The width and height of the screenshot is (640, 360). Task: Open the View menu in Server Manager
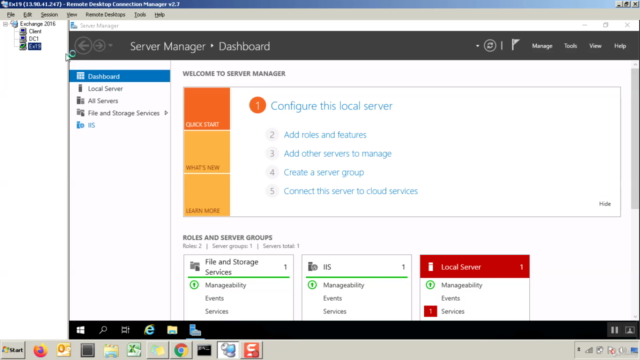click(595, 46)
